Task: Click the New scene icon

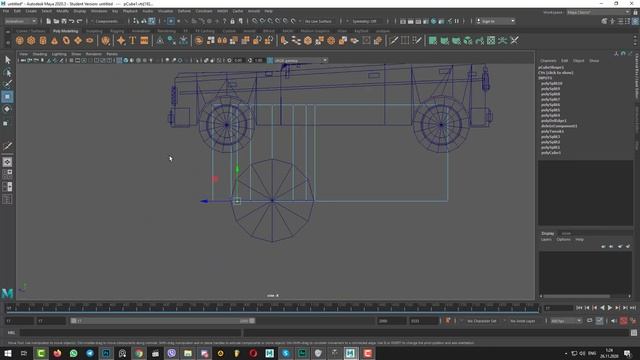Action: 49,21
